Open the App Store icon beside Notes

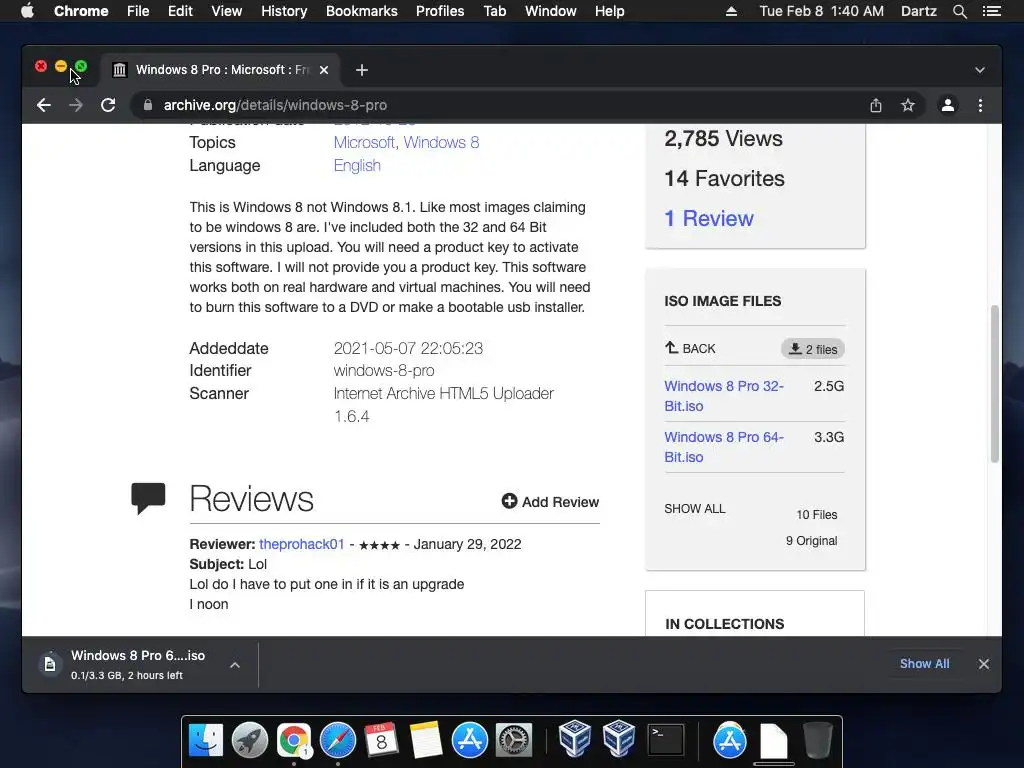pyautogui.click(x=470, y=741)
